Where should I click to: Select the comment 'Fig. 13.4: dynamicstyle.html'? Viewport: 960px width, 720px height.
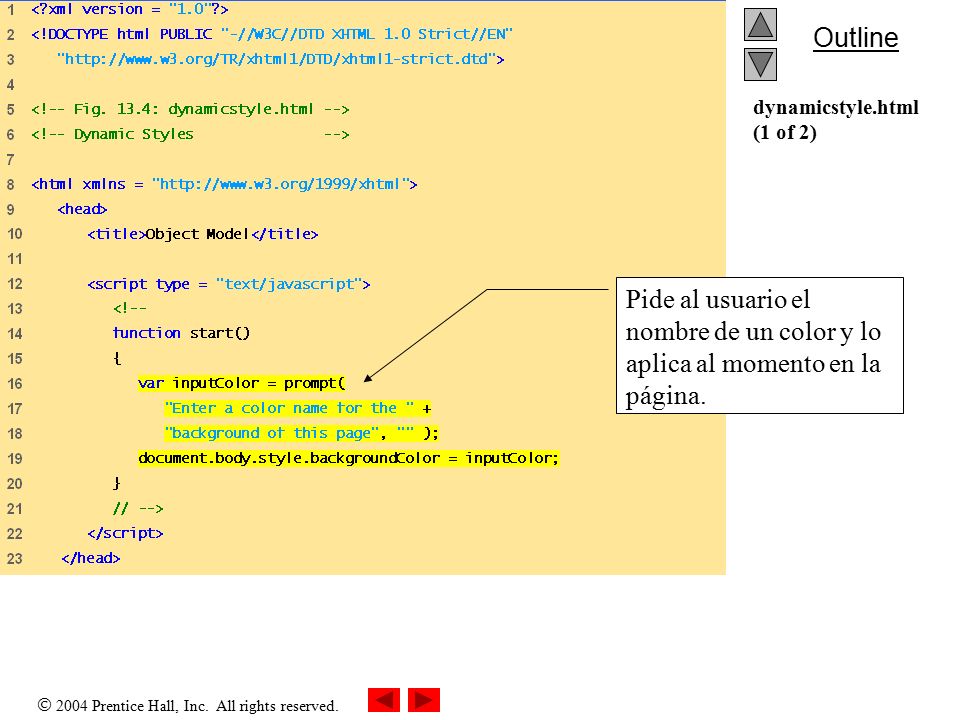click(x=190, y=110)
